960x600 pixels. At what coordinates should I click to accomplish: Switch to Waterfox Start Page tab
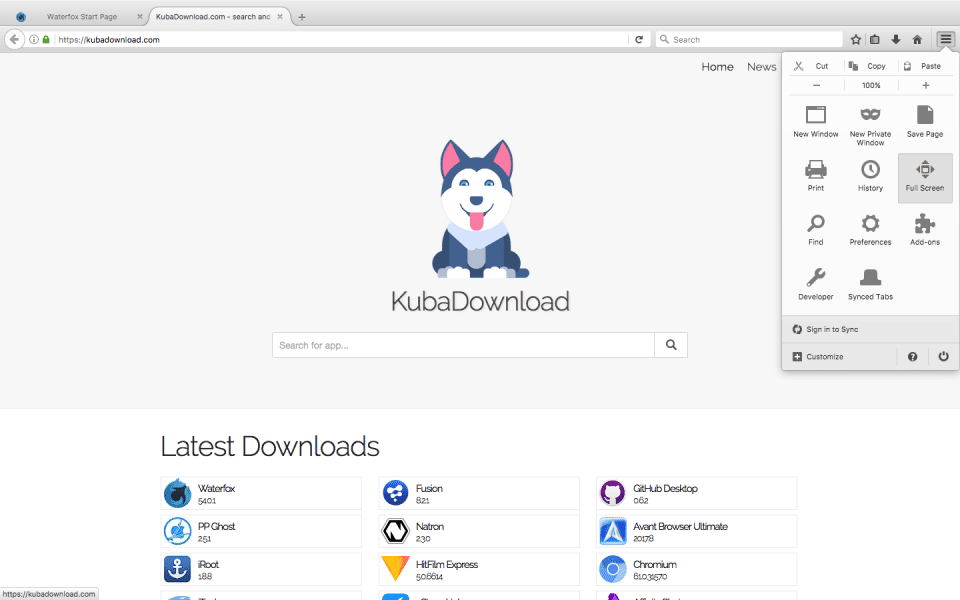click(81, 17)
